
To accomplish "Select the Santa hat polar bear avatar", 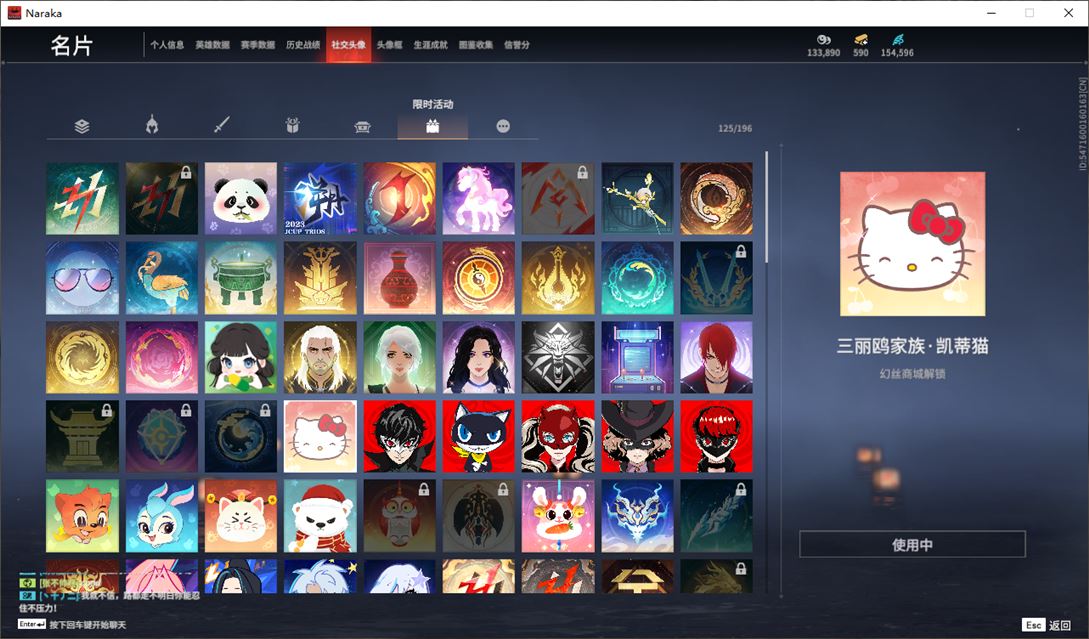I will [x=320, y=515].
